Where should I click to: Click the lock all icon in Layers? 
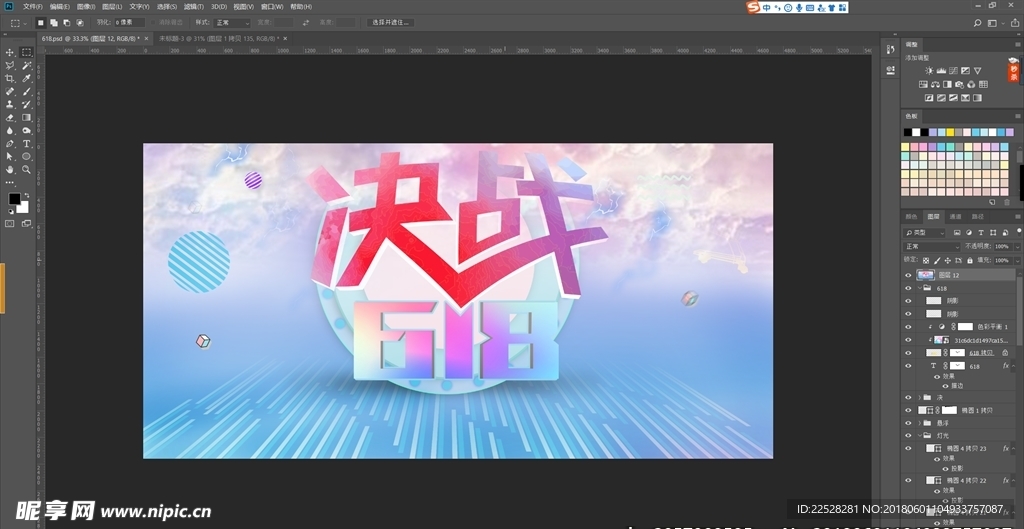970,260
